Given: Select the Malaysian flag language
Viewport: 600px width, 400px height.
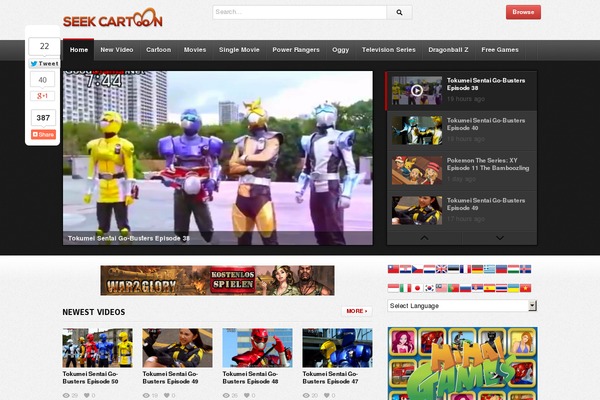Looking at the screenshot, I should [x=442, y=288].
